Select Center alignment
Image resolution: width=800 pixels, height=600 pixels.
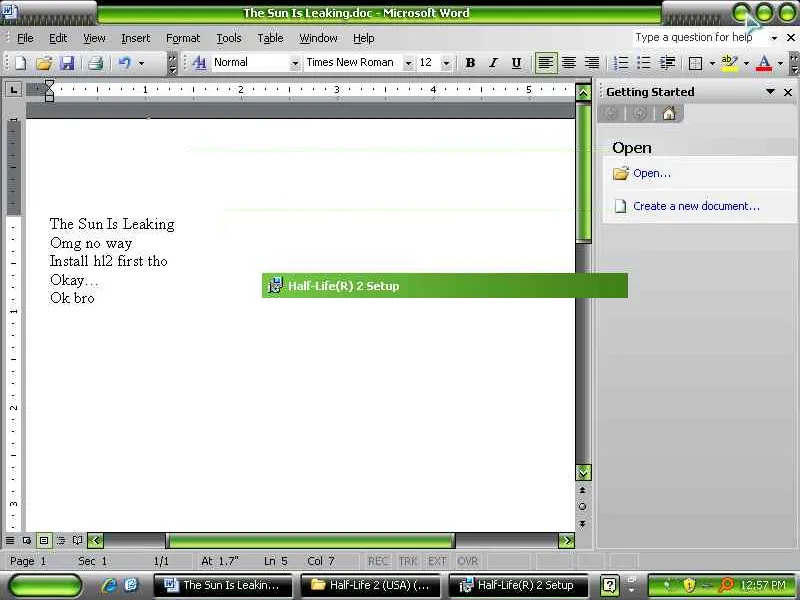pyautogui.click(x=569, y=63)
